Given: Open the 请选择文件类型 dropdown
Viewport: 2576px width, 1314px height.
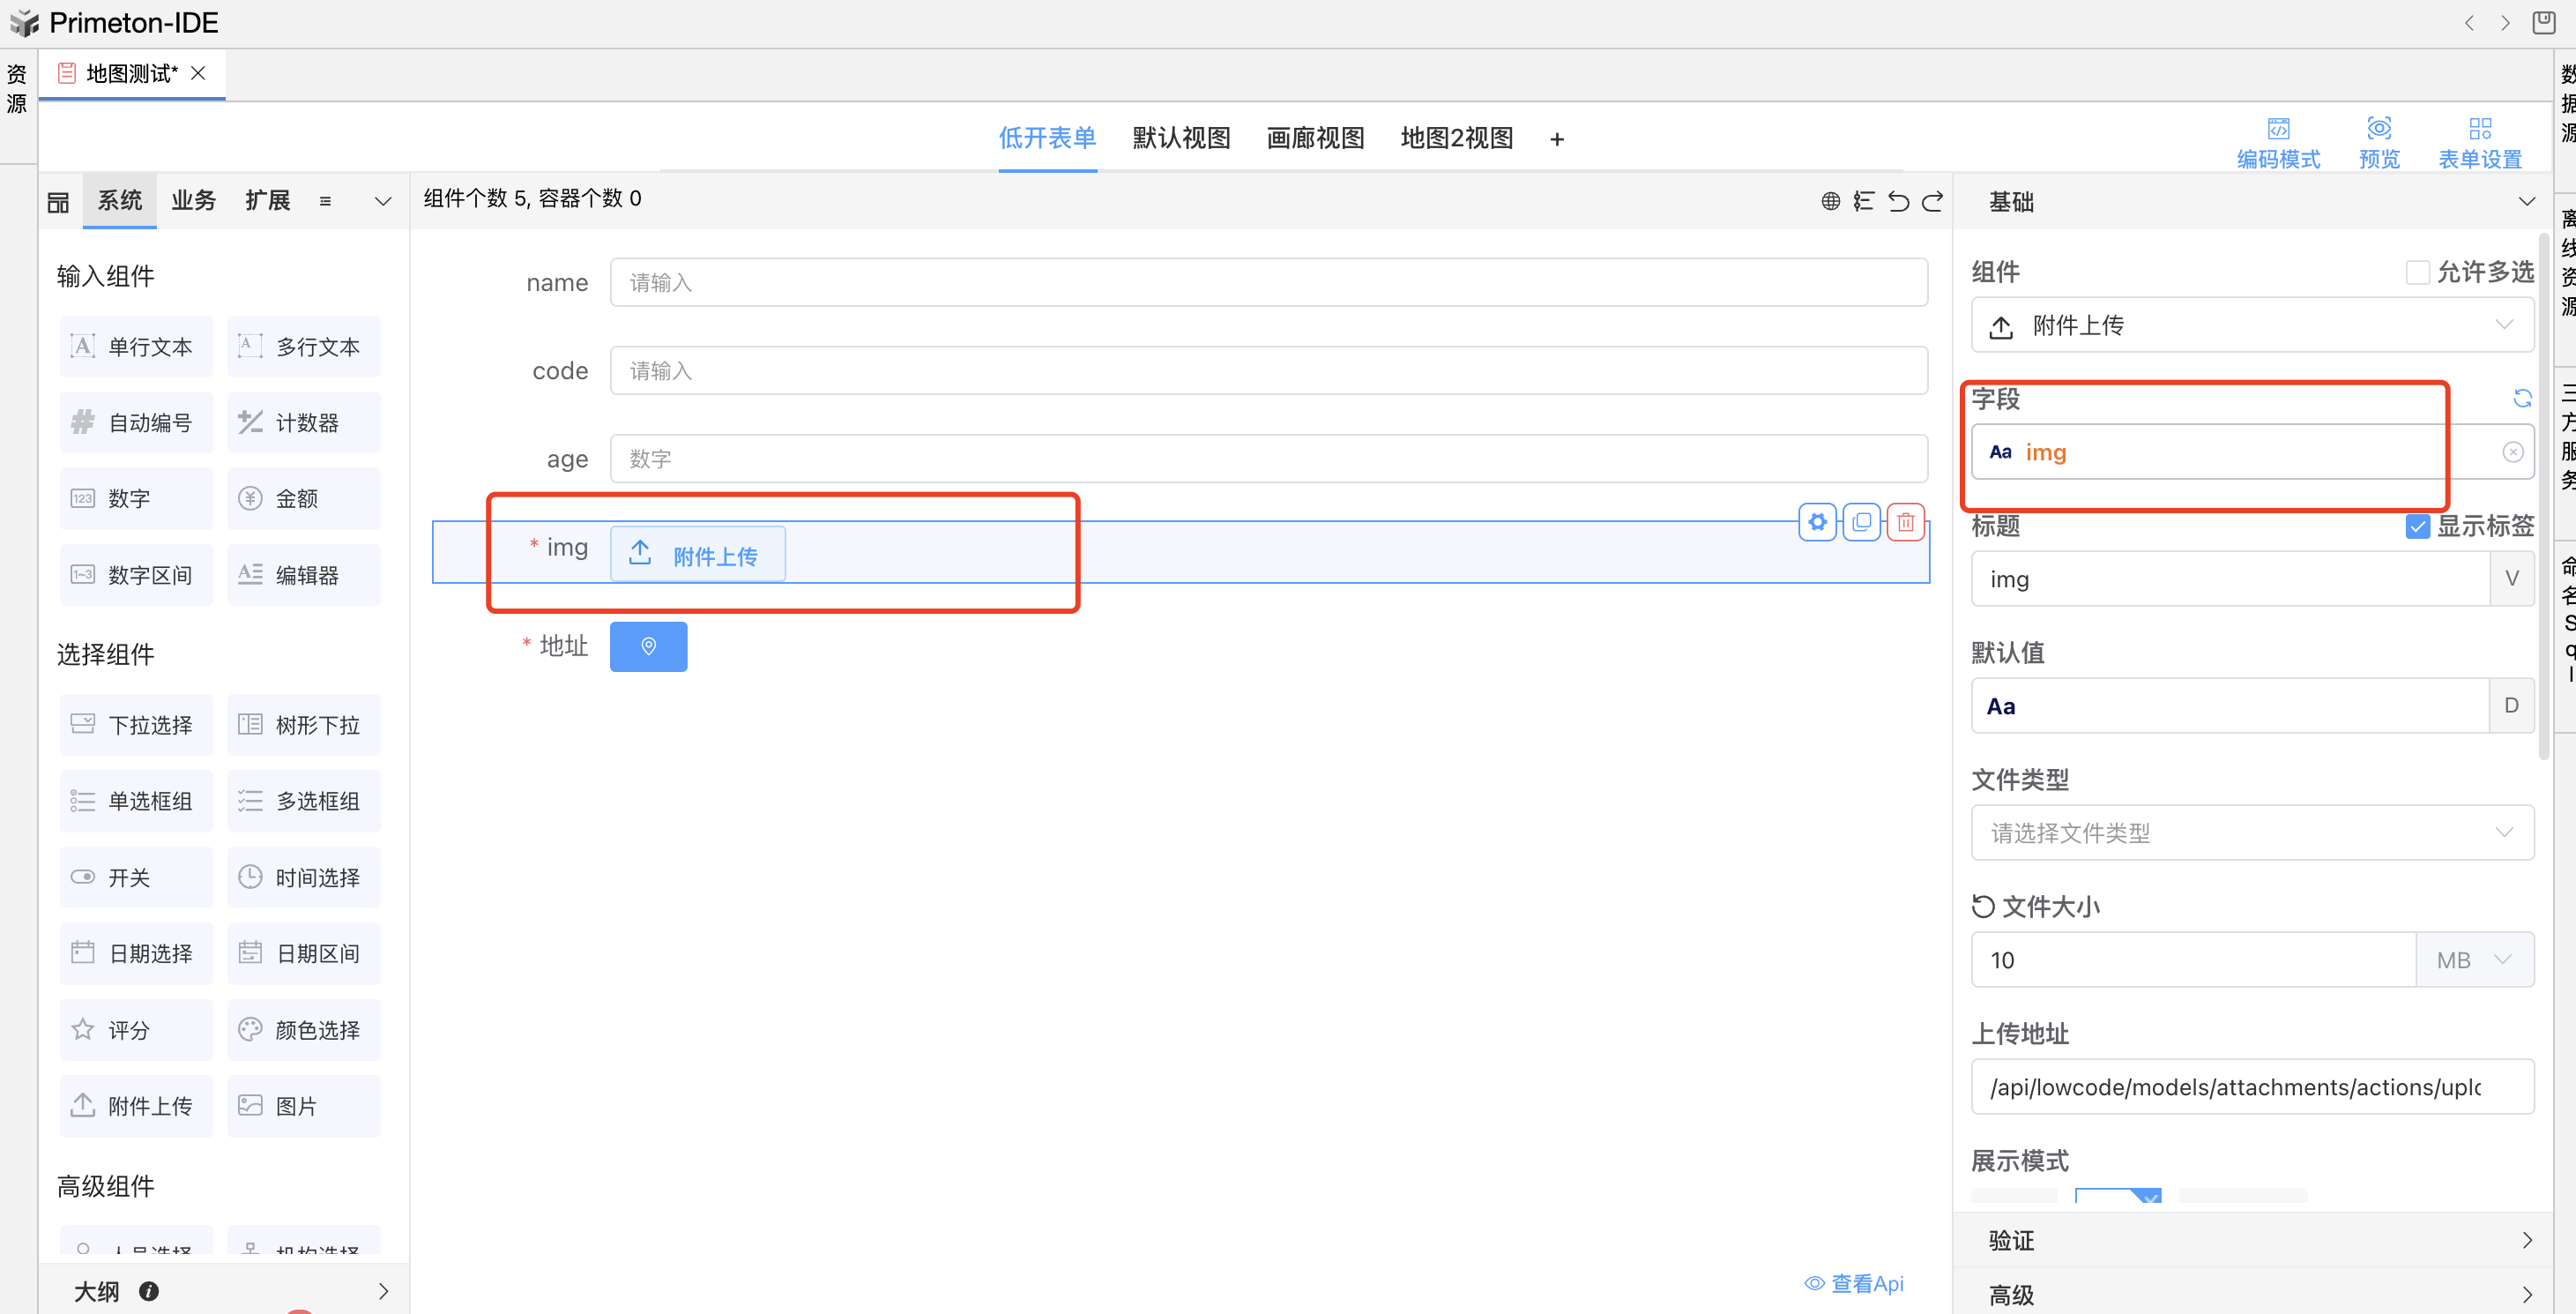Looking at the screenshot, I should pyautogui.click(x=2251, y=833).
